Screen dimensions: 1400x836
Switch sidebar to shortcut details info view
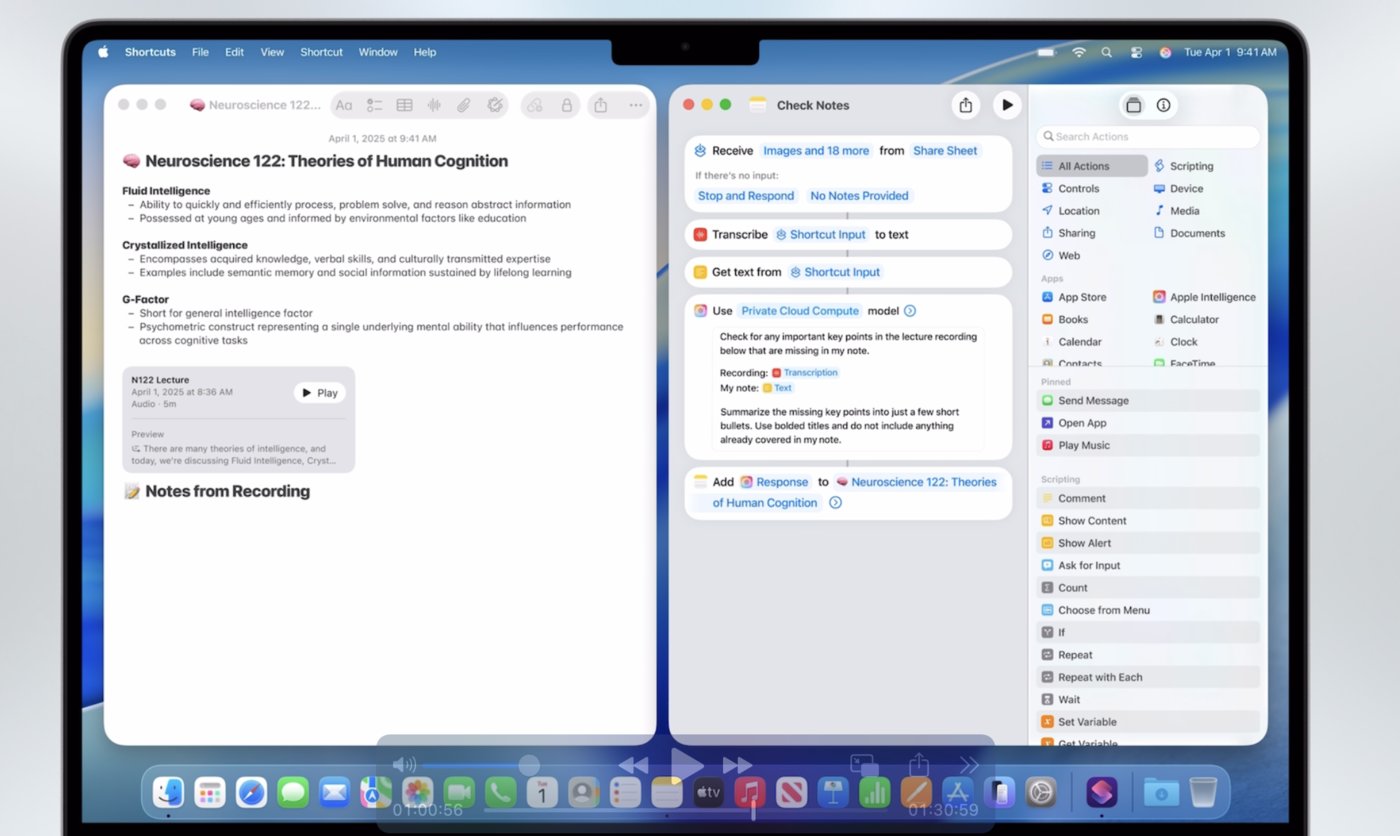[x=1163, y=105]
